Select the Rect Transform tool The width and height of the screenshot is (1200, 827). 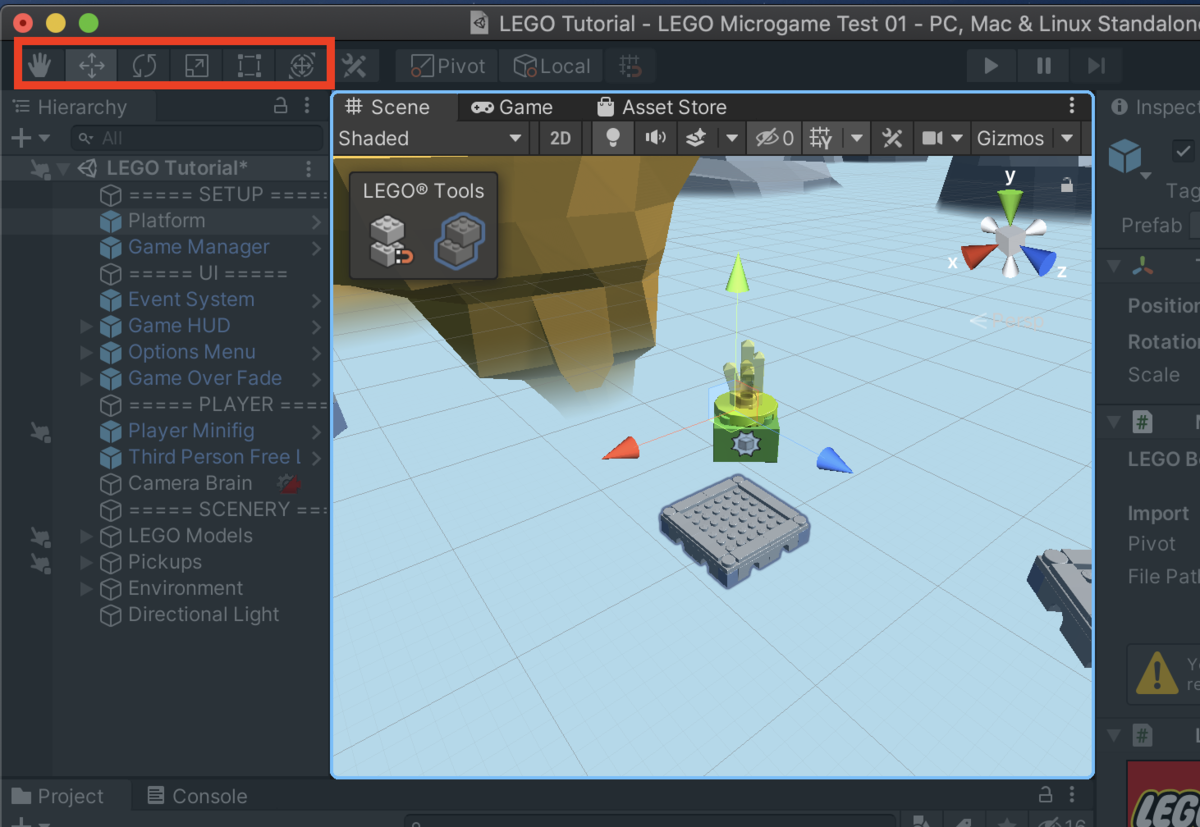tap(249, 66)
